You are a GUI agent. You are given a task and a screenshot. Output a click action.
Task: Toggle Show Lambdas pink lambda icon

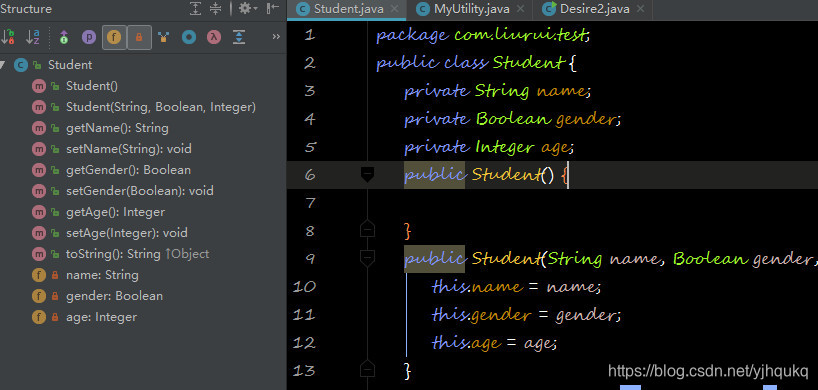tap(213, 37)
